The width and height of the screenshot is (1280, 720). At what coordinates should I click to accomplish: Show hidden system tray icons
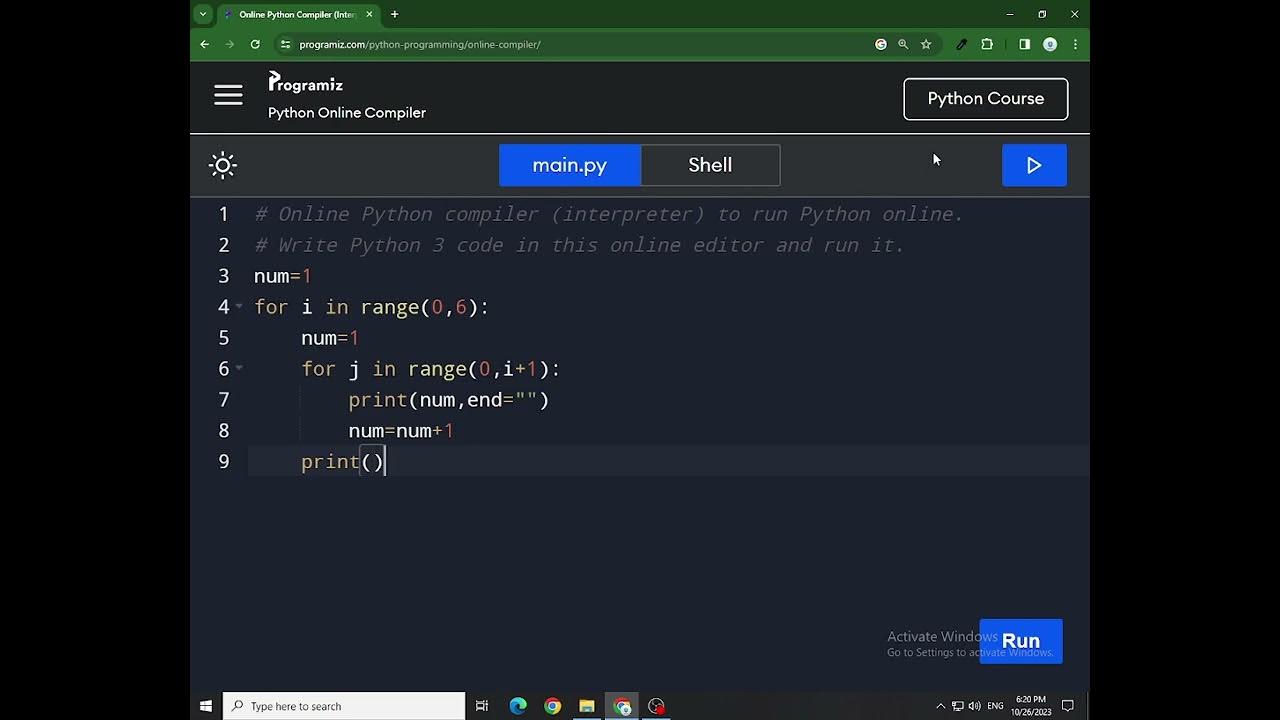click(x=940, y=706)
